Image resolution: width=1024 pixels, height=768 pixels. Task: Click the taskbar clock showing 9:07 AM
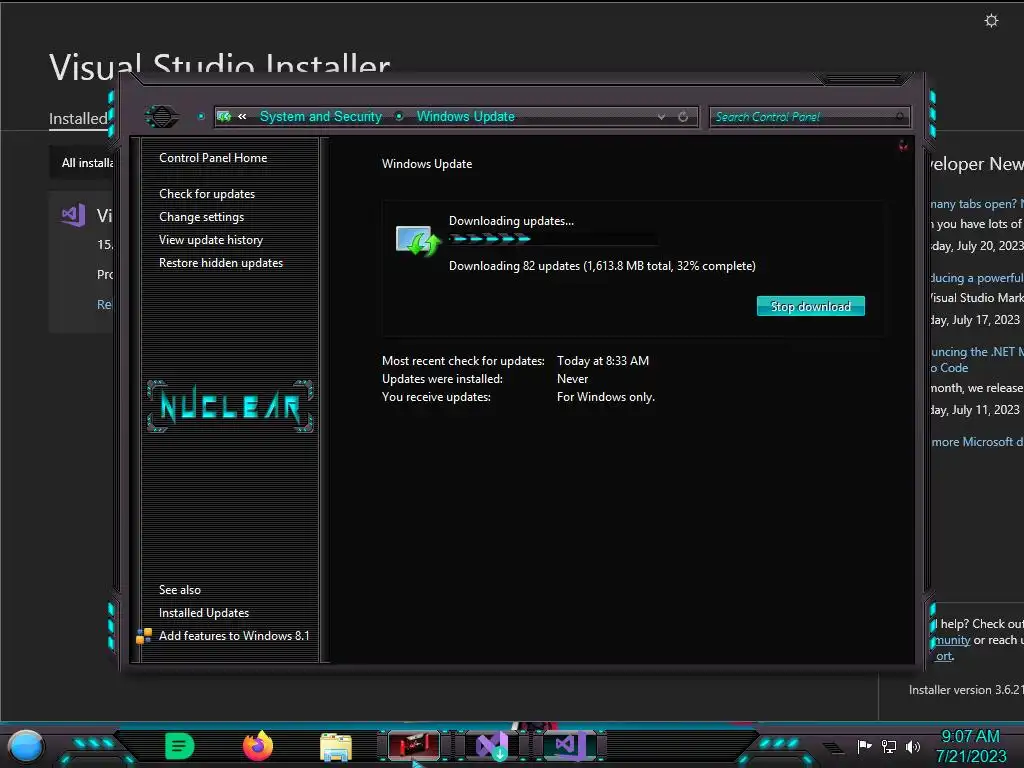tap(971, 746)
